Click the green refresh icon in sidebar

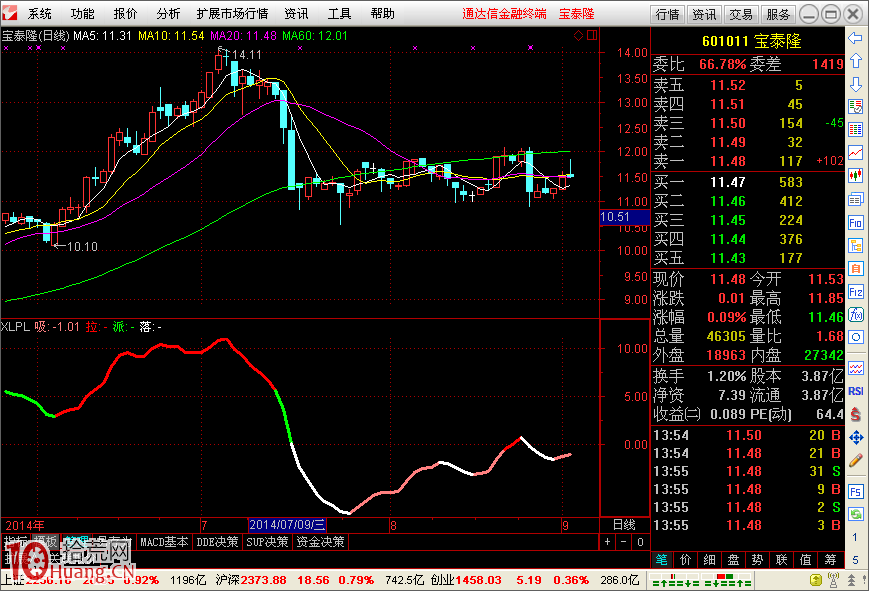click(856, 514)
